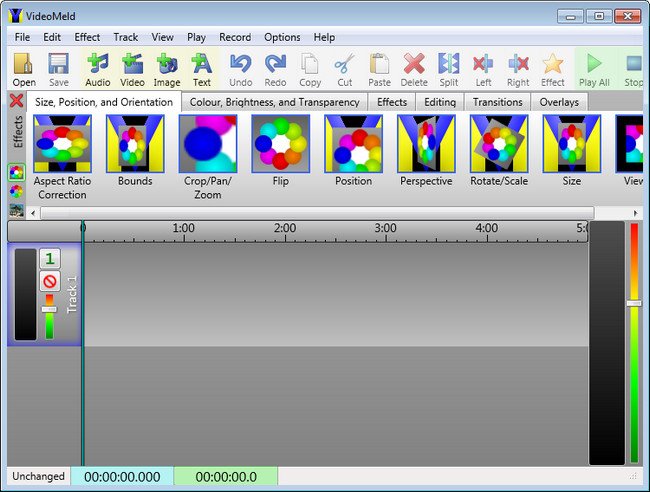Image resolution: width=650 pixels, height=492 pixels.
Task: Click the Copy toolbar icon
Action: pyautogui.click(x=310, y=70)
